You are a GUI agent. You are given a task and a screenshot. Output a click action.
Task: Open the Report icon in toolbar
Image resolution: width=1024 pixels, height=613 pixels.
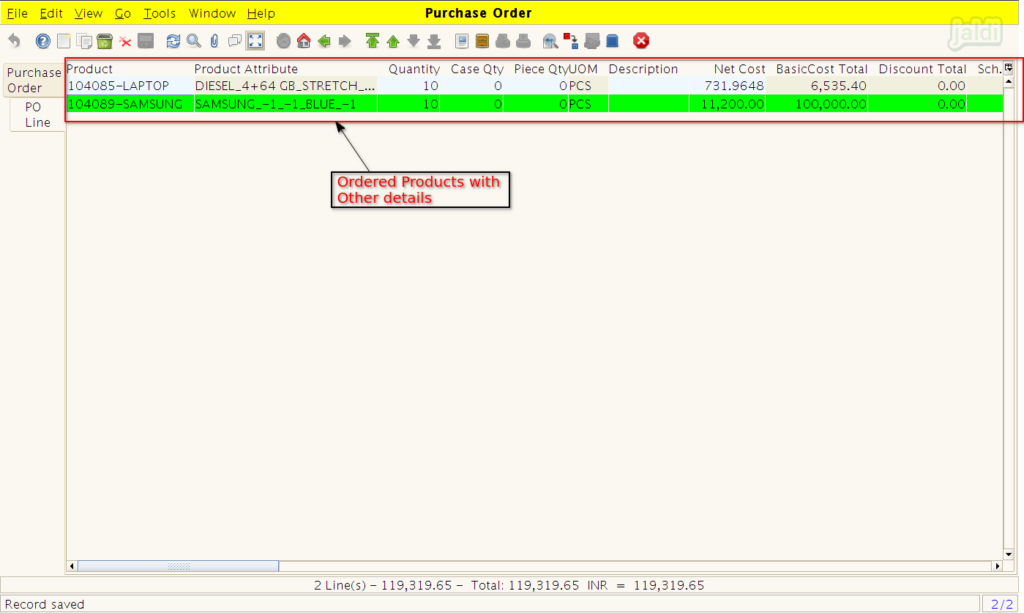(x=462, y=41)
